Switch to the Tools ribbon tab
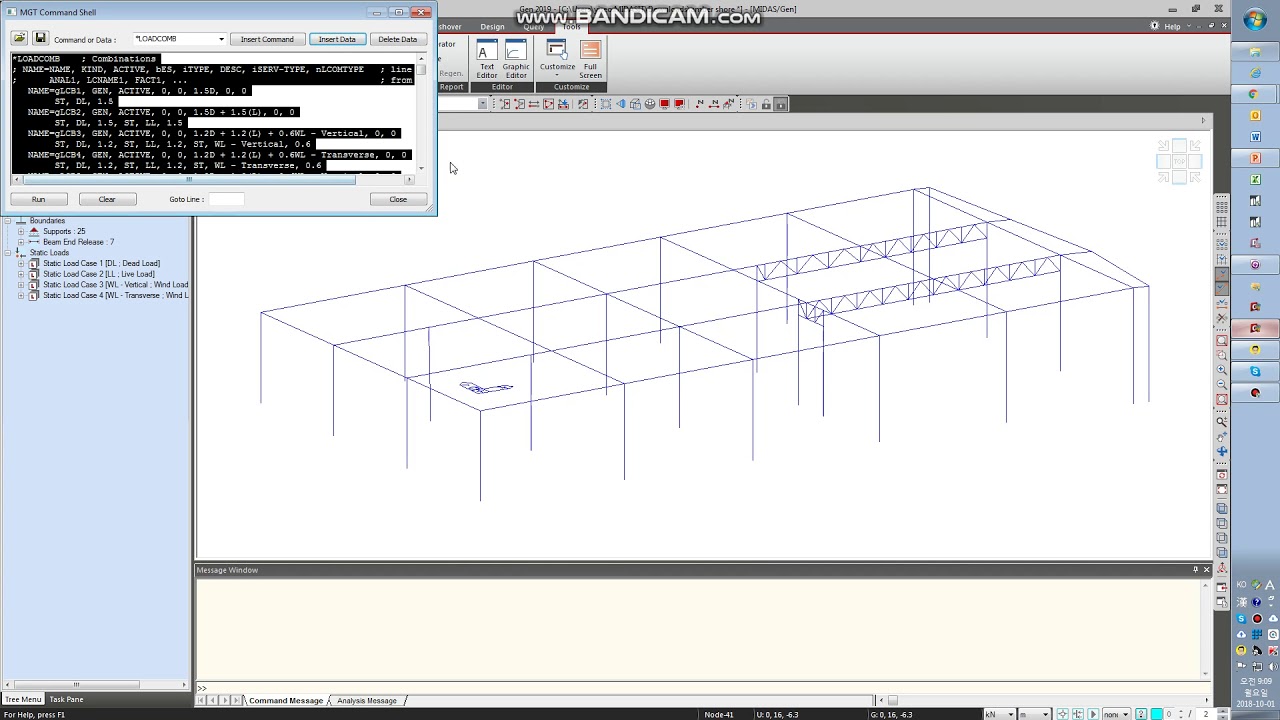Screen dimensions: 1280x720 pyautogui.click(x=571, y=27)
